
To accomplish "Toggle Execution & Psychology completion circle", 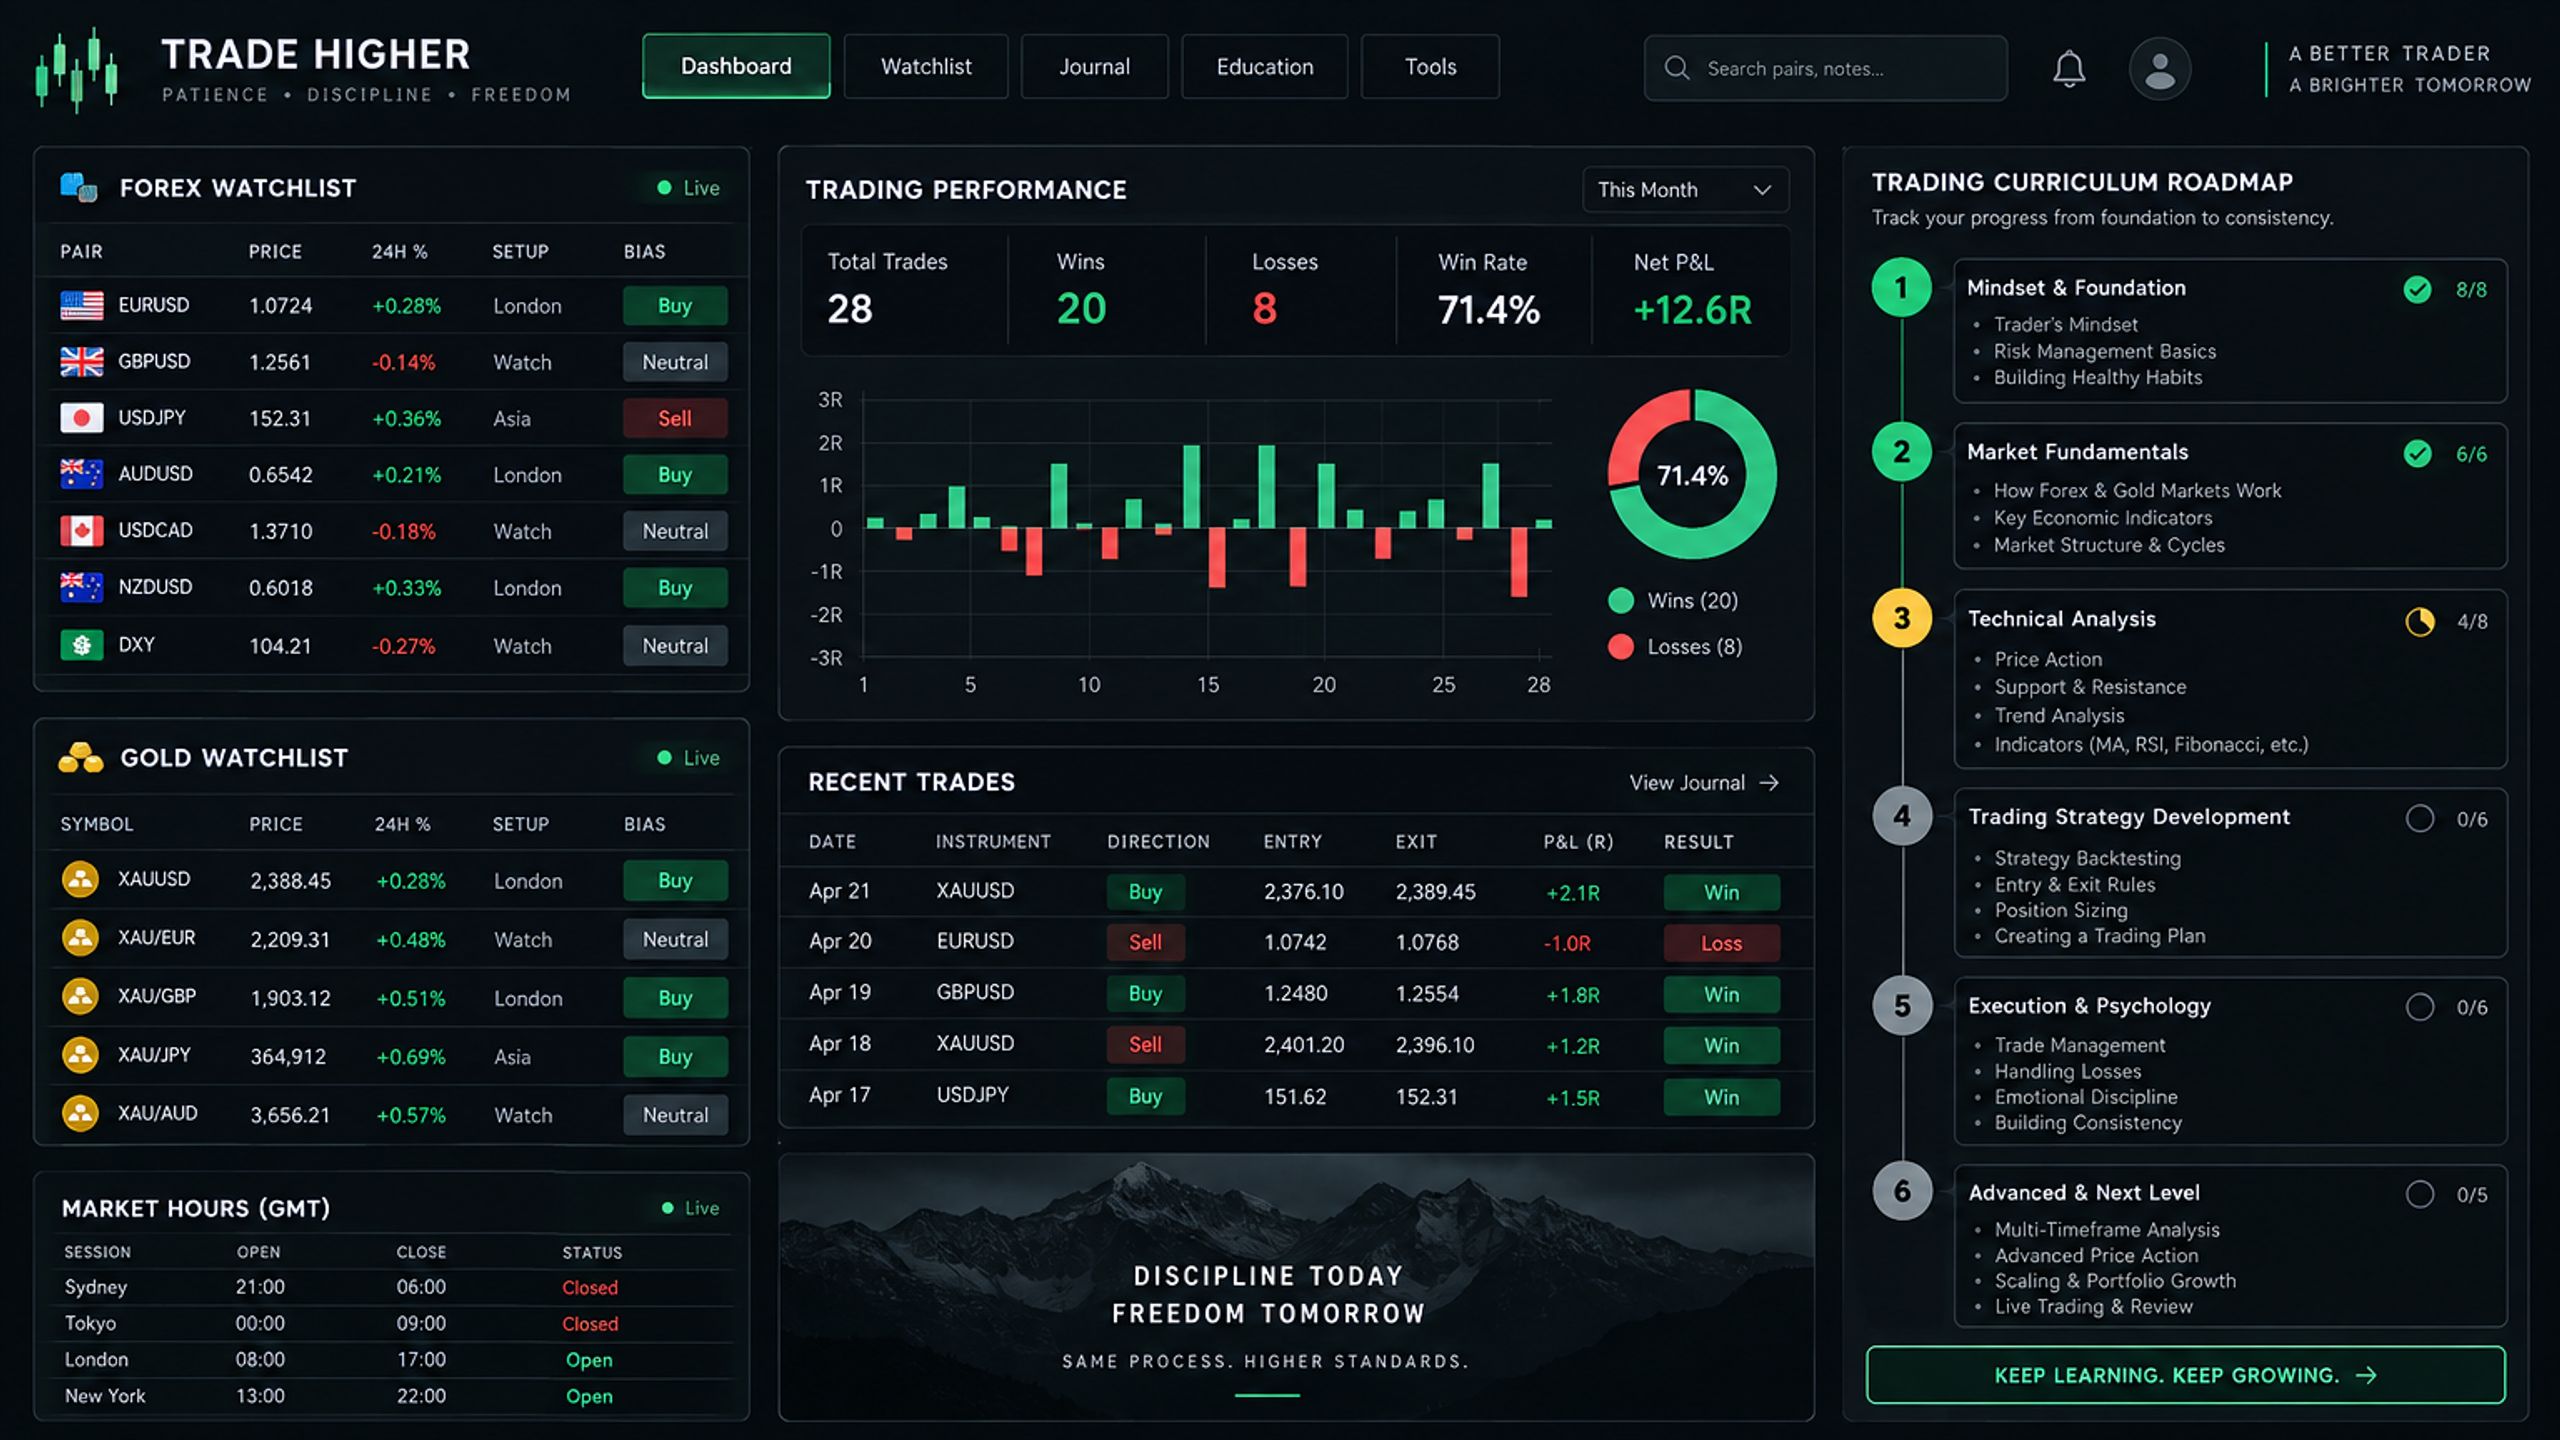I will [x=2420, y=1007].
